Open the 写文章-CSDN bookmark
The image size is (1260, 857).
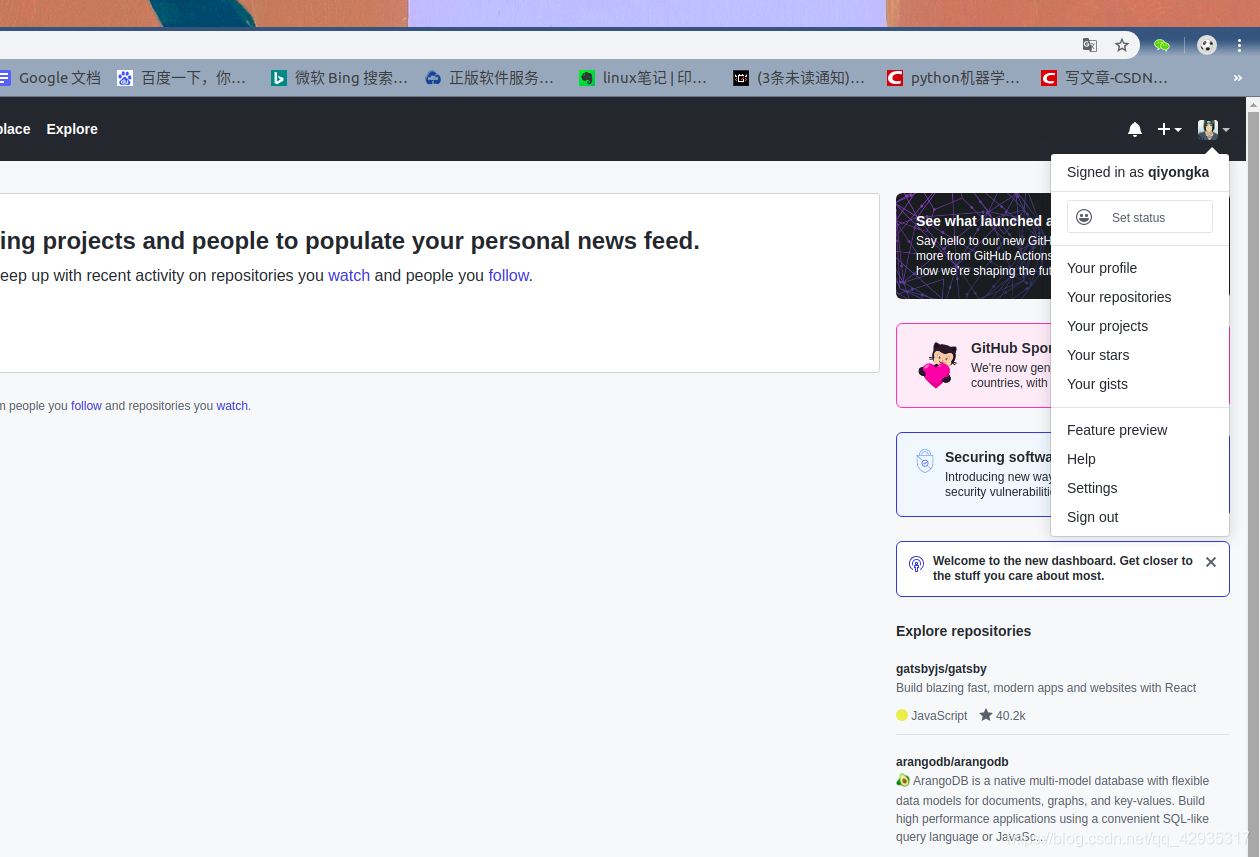point(1104,77)
